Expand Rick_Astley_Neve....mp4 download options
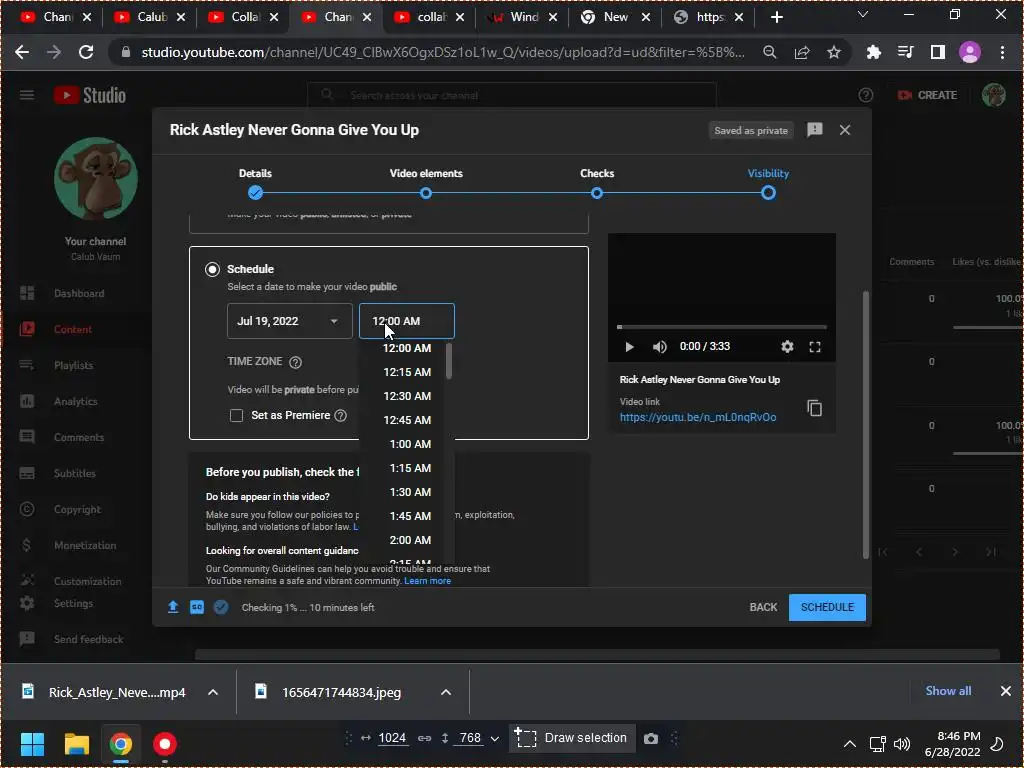 click(x=213, y=692)
